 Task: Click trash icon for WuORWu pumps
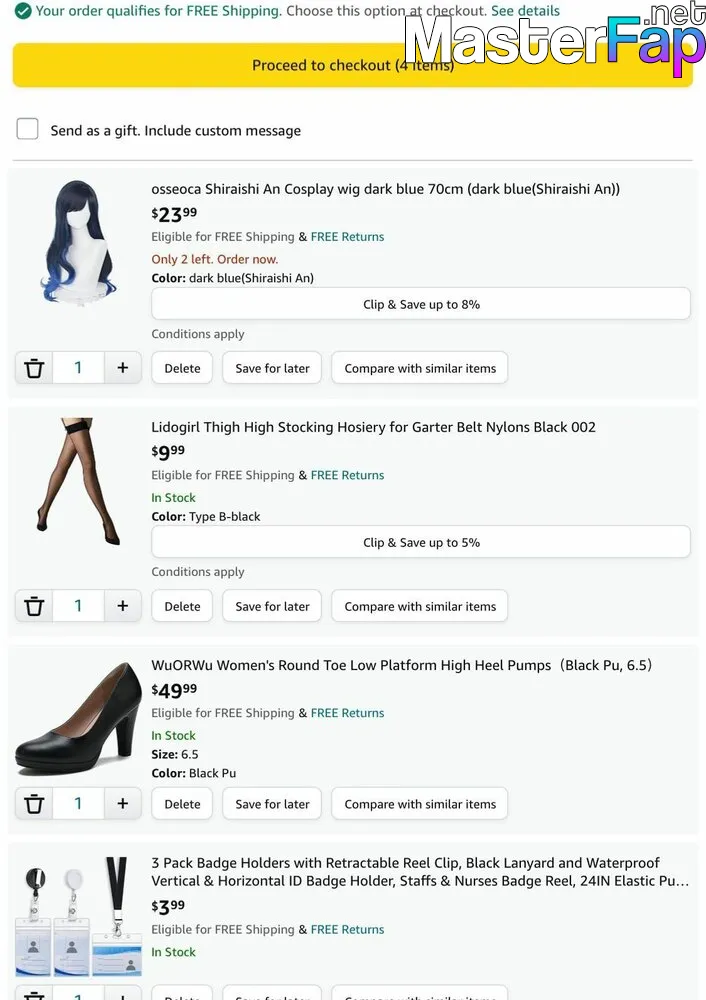(x=34, y=804)
